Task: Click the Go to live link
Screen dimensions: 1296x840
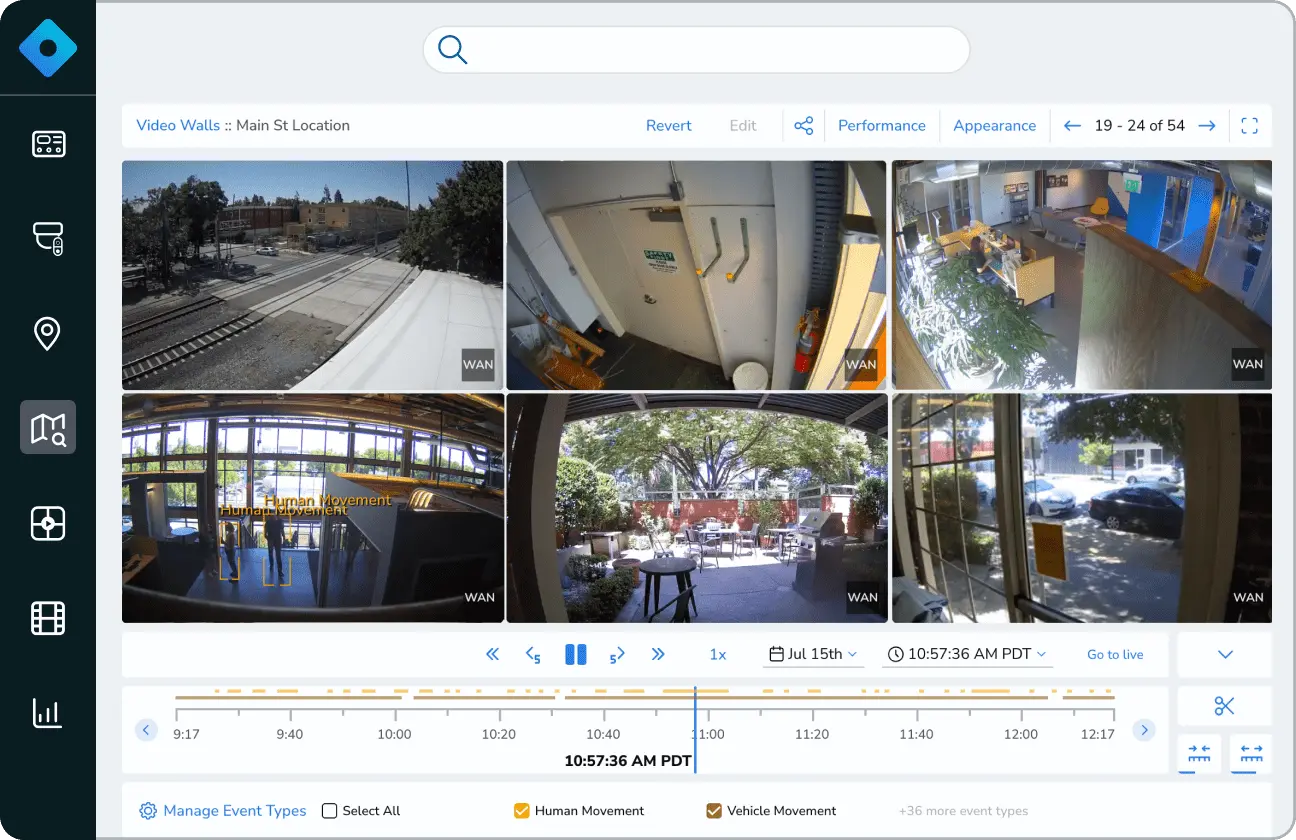Action: (1115, 654)
